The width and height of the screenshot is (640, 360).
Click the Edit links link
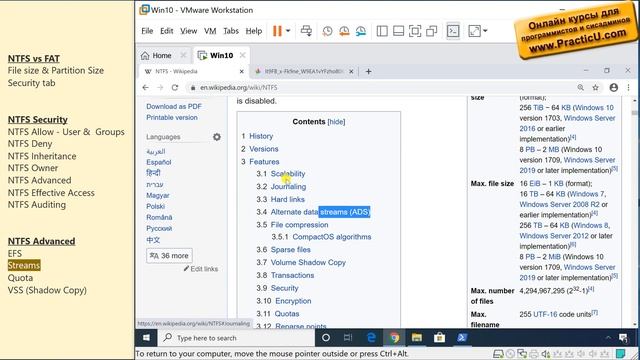pos(201,269)
